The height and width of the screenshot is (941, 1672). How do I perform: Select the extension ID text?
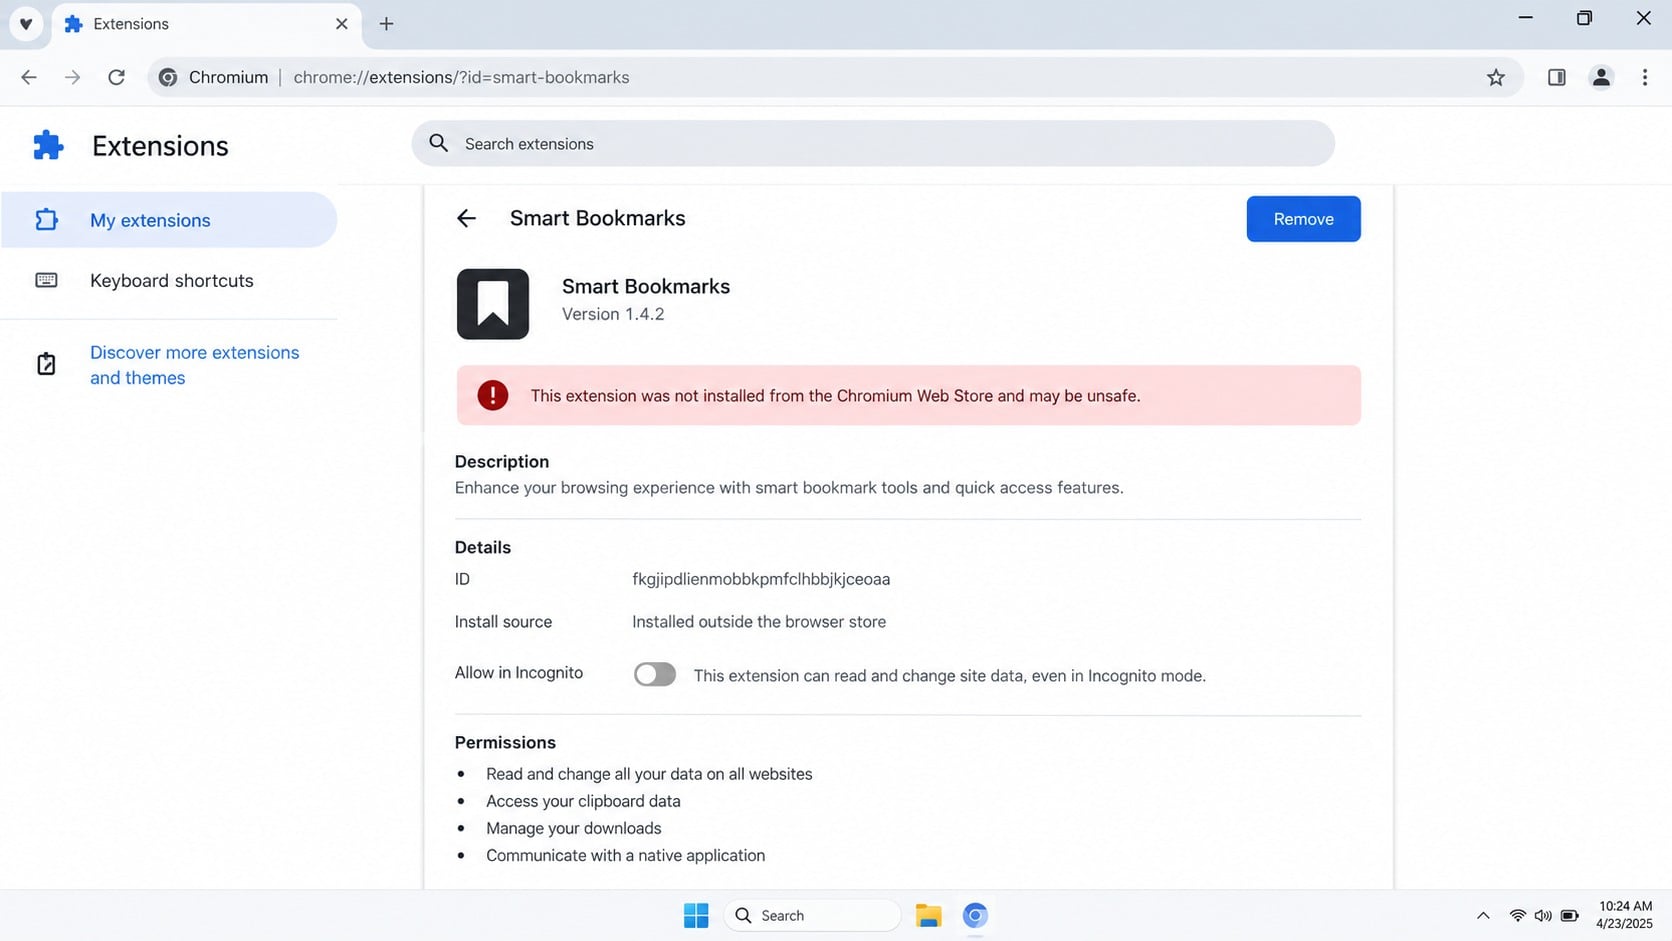click(x=761, y=579)
